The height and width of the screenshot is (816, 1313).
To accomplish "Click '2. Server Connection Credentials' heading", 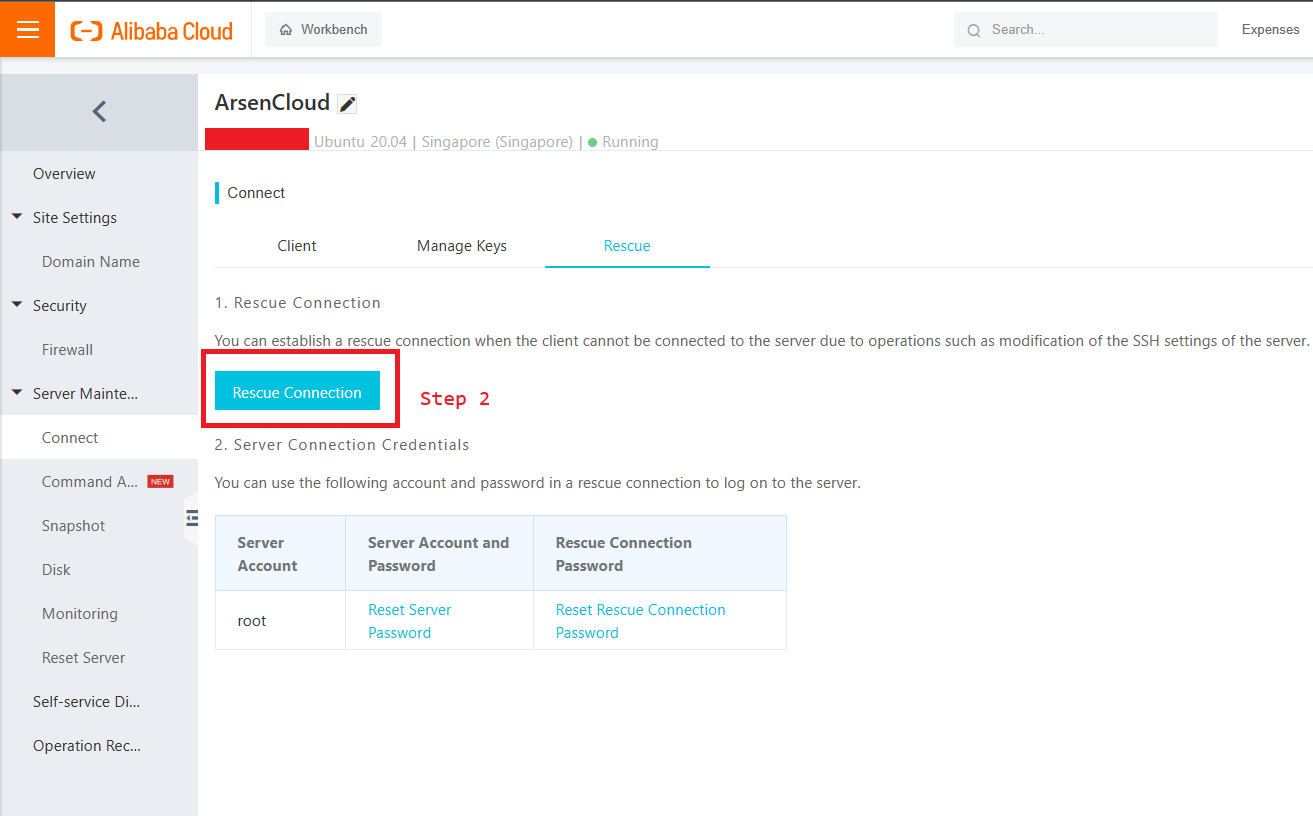I will (342, 444).
